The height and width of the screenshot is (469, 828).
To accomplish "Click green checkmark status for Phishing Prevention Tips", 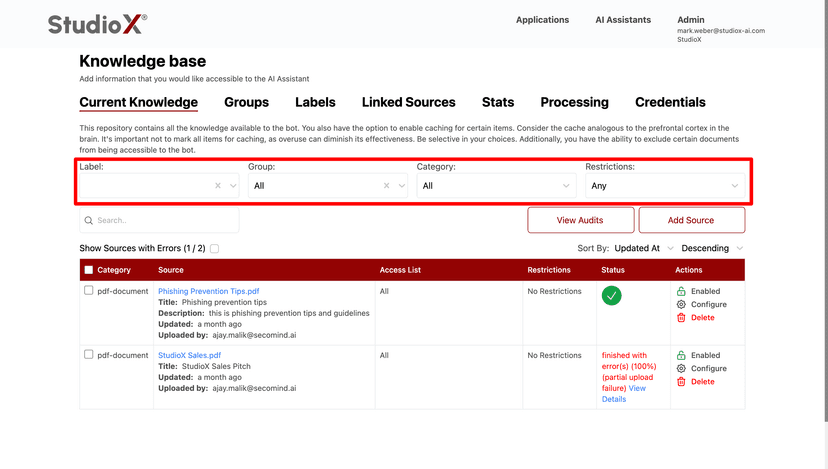I will point(611,296).
